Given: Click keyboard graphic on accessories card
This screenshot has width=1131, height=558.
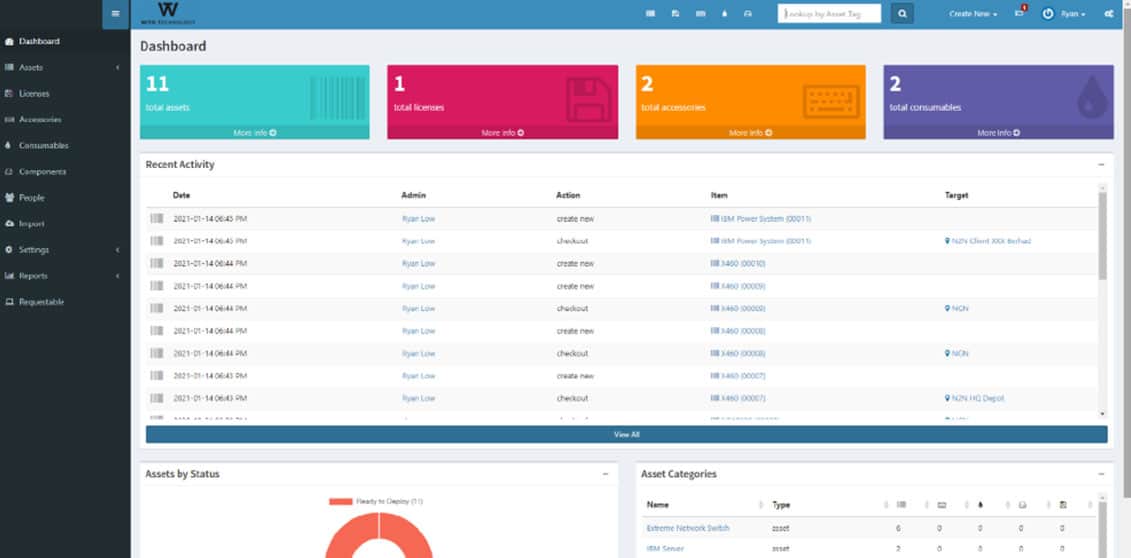Looking at the screenshot, I should click(831, 101).
